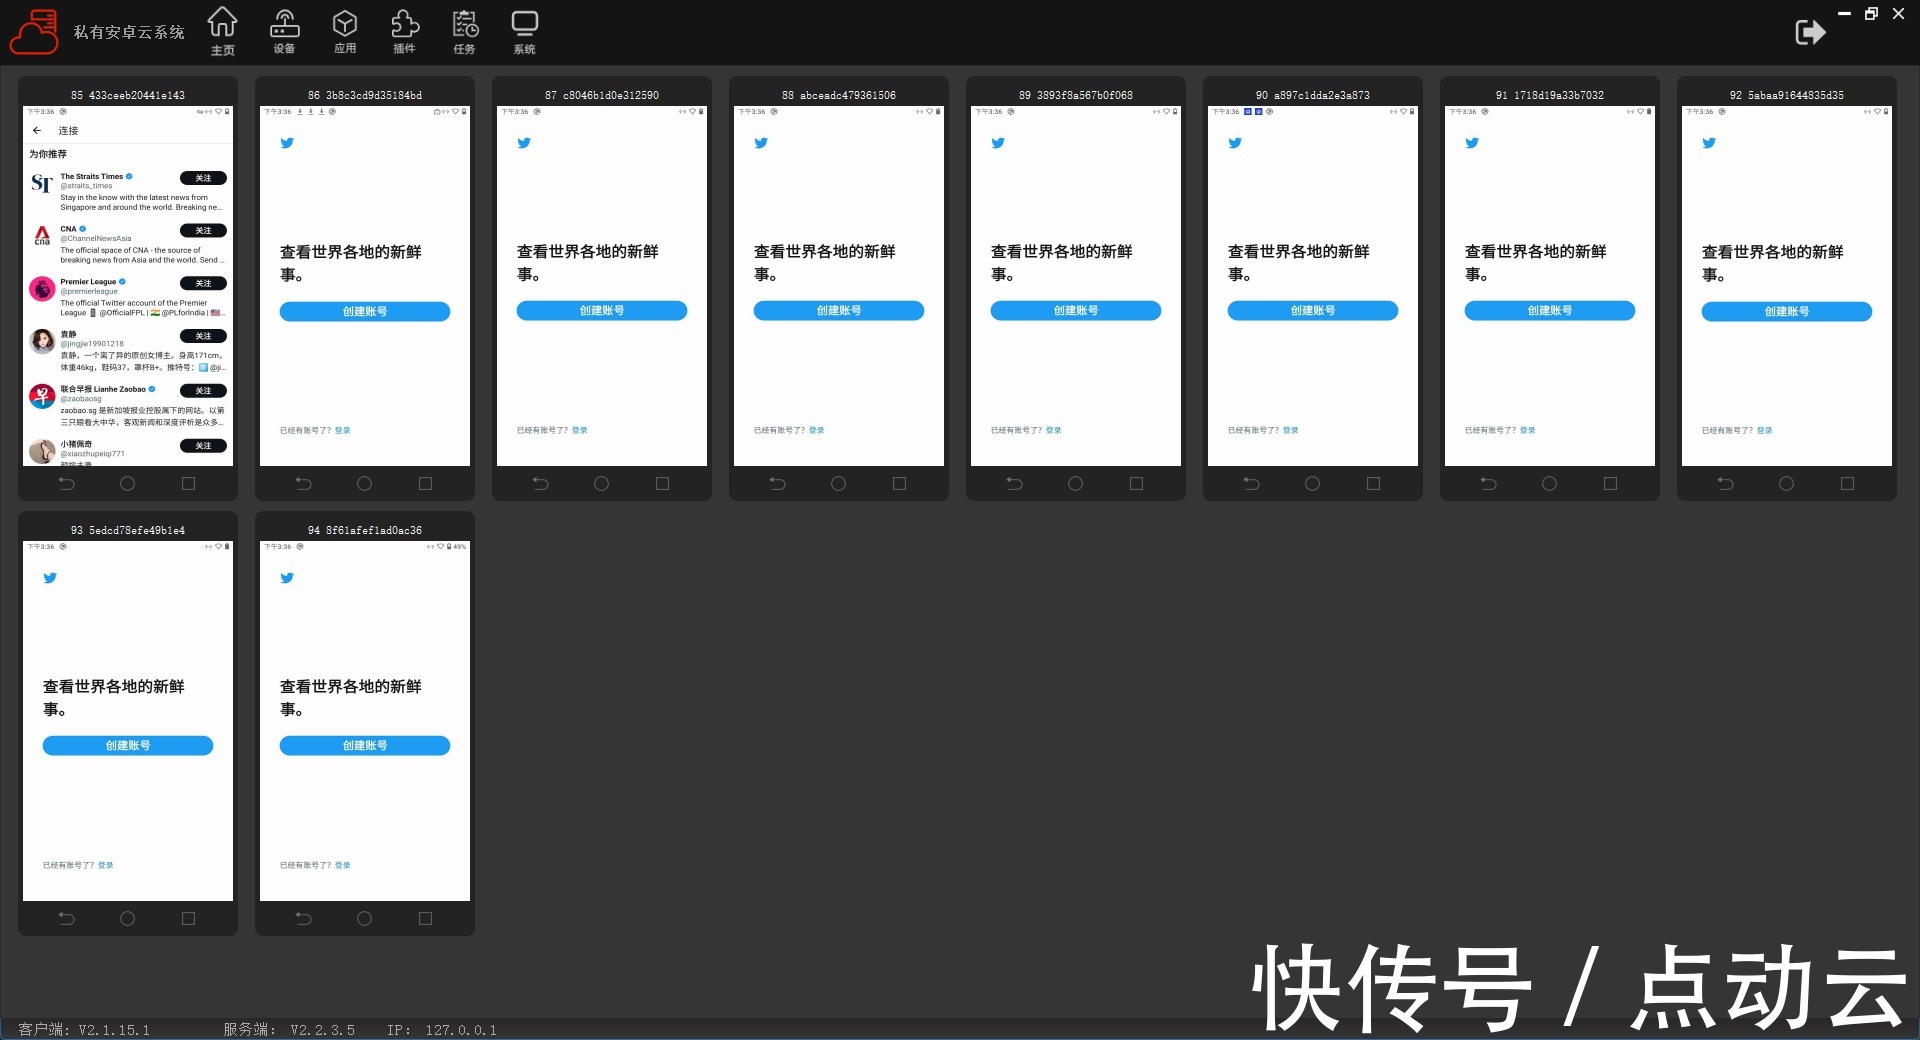1920x1040 pixels.
Task: Click home circle icon under device 87
Action: pyautogui.click(x=601, y=484)
